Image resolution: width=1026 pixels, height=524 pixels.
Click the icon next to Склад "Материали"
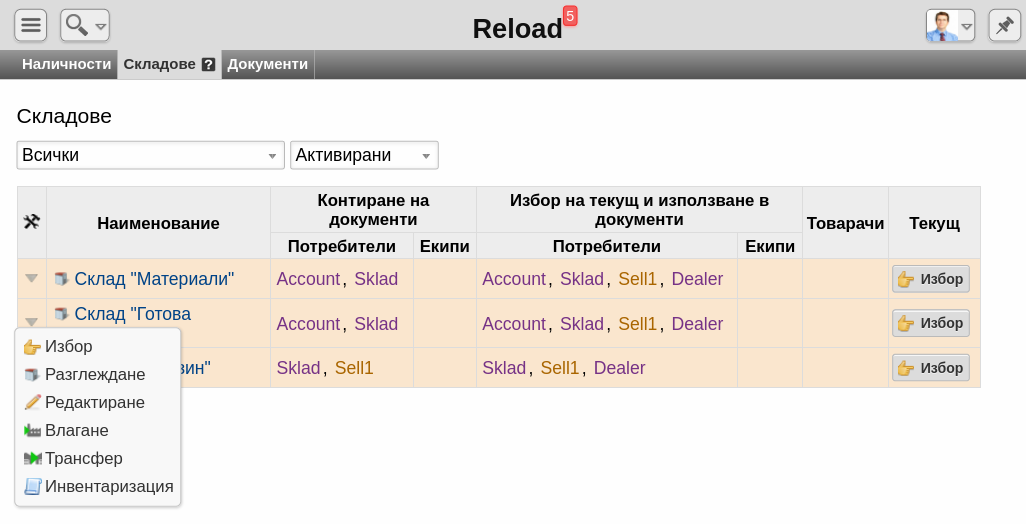coord(62,279)
